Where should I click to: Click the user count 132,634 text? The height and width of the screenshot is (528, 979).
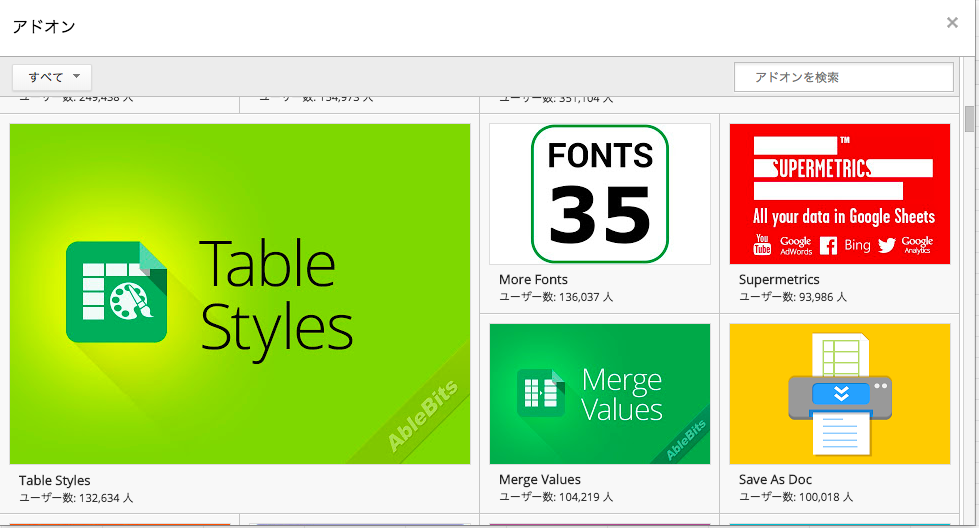pos(76,498)
